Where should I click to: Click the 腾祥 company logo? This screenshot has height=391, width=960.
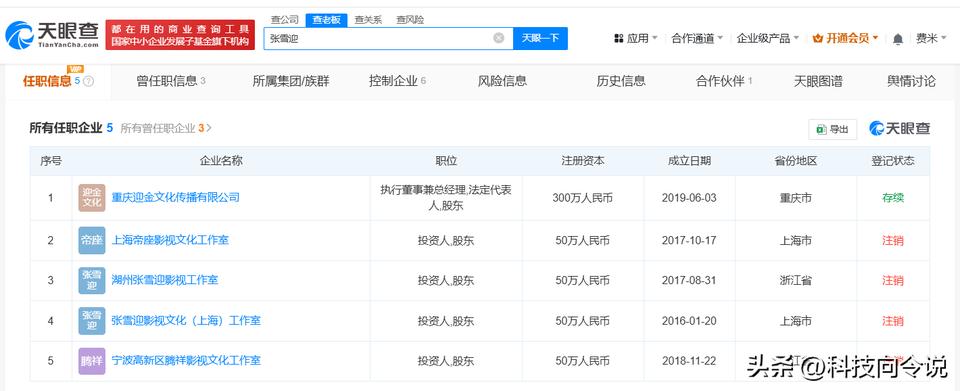tap(92, 361)
